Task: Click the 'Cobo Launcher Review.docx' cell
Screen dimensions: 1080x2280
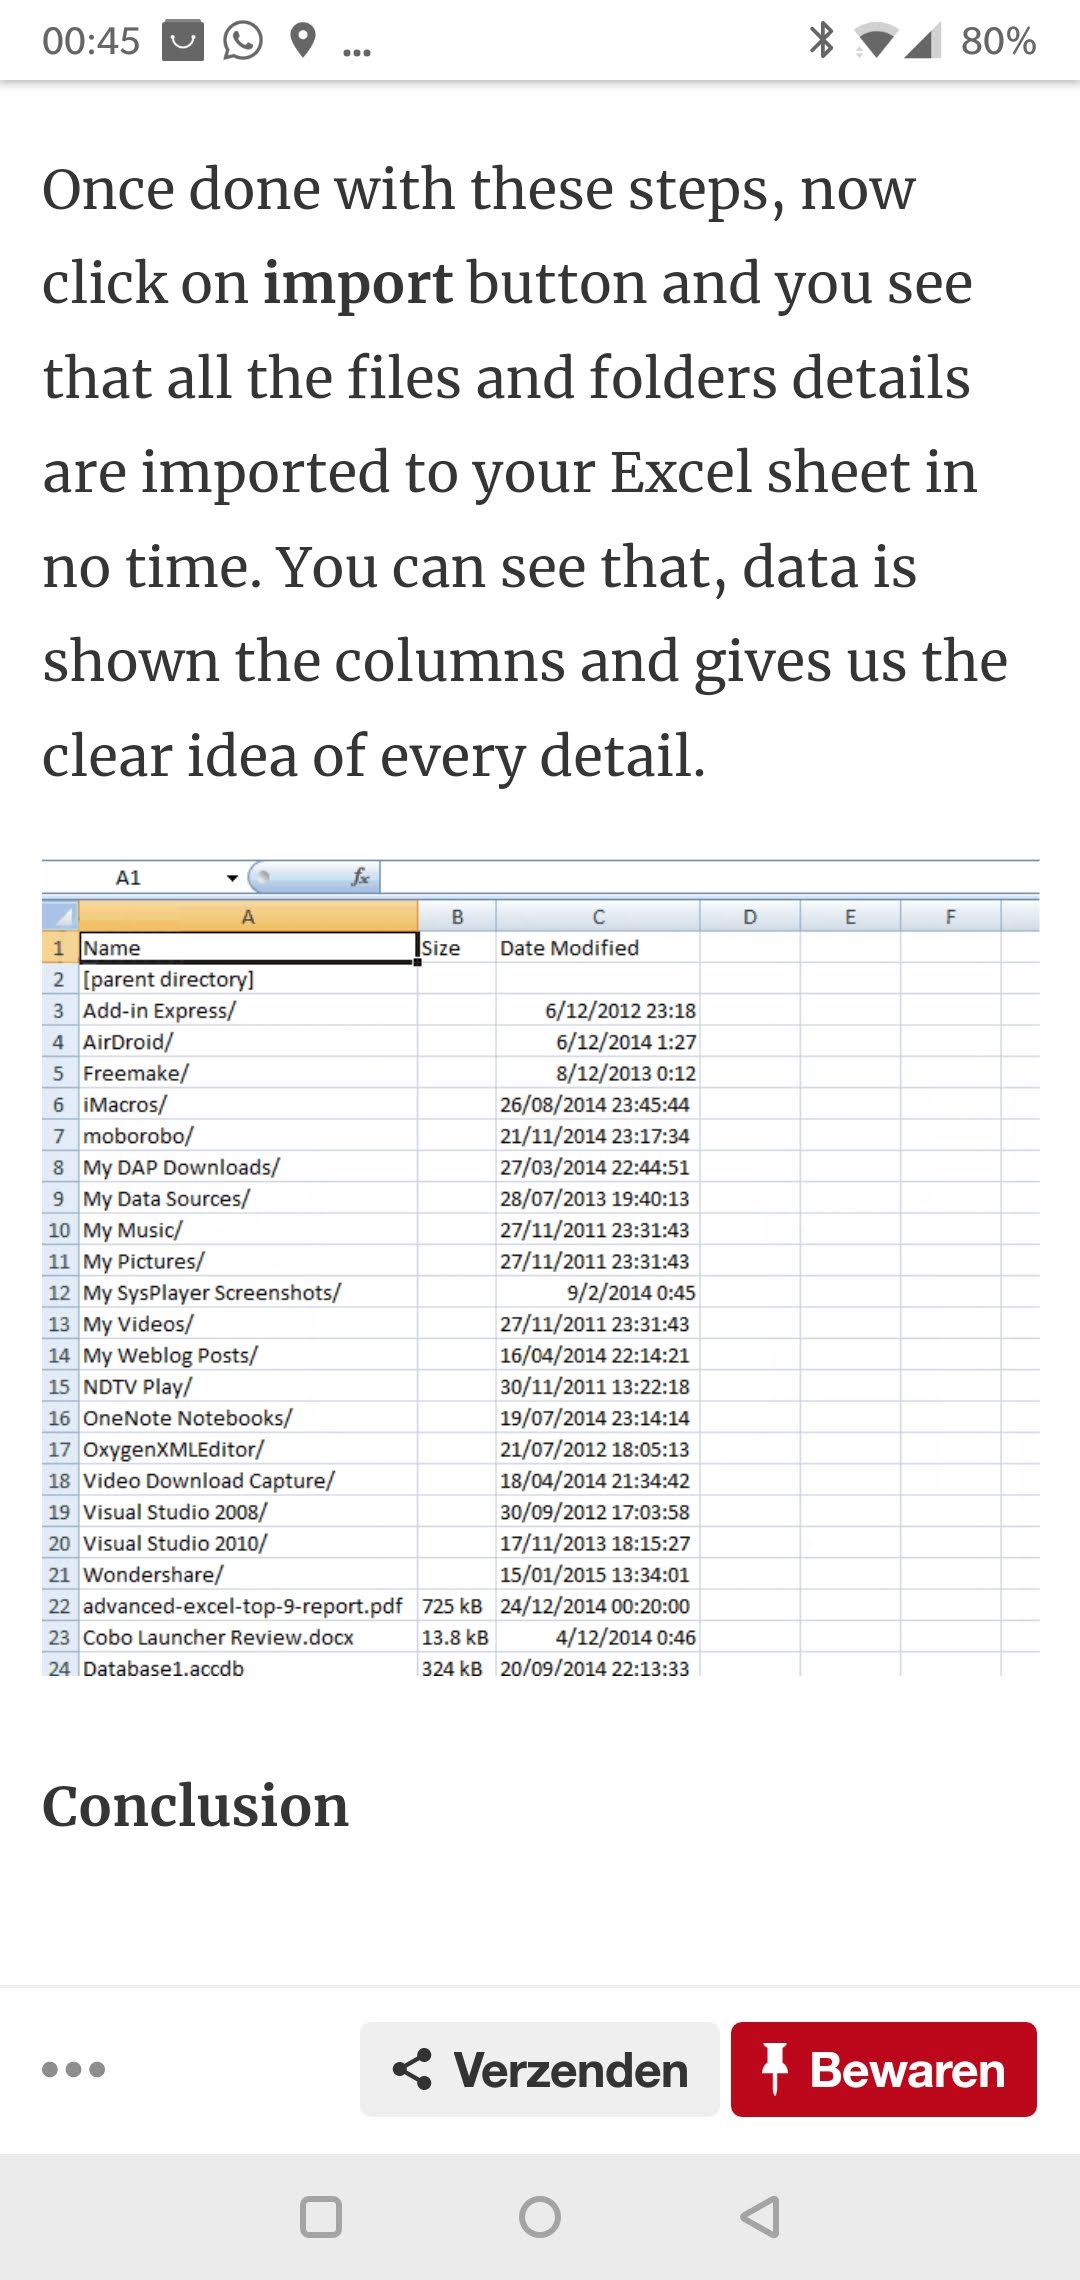Action: (248, 1637)
